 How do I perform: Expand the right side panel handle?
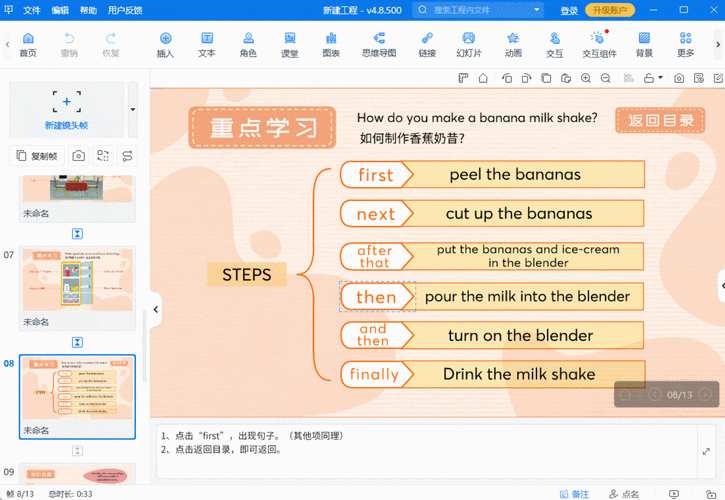click(722, 286)
